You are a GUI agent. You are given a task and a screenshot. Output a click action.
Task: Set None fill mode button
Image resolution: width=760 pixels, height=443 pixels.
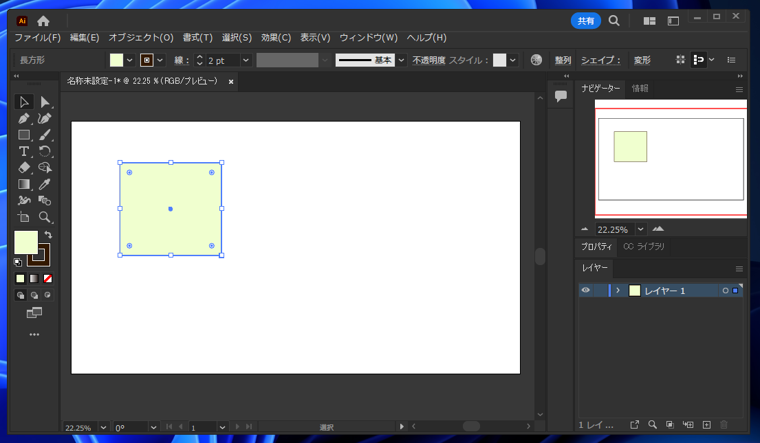[48, 279]
